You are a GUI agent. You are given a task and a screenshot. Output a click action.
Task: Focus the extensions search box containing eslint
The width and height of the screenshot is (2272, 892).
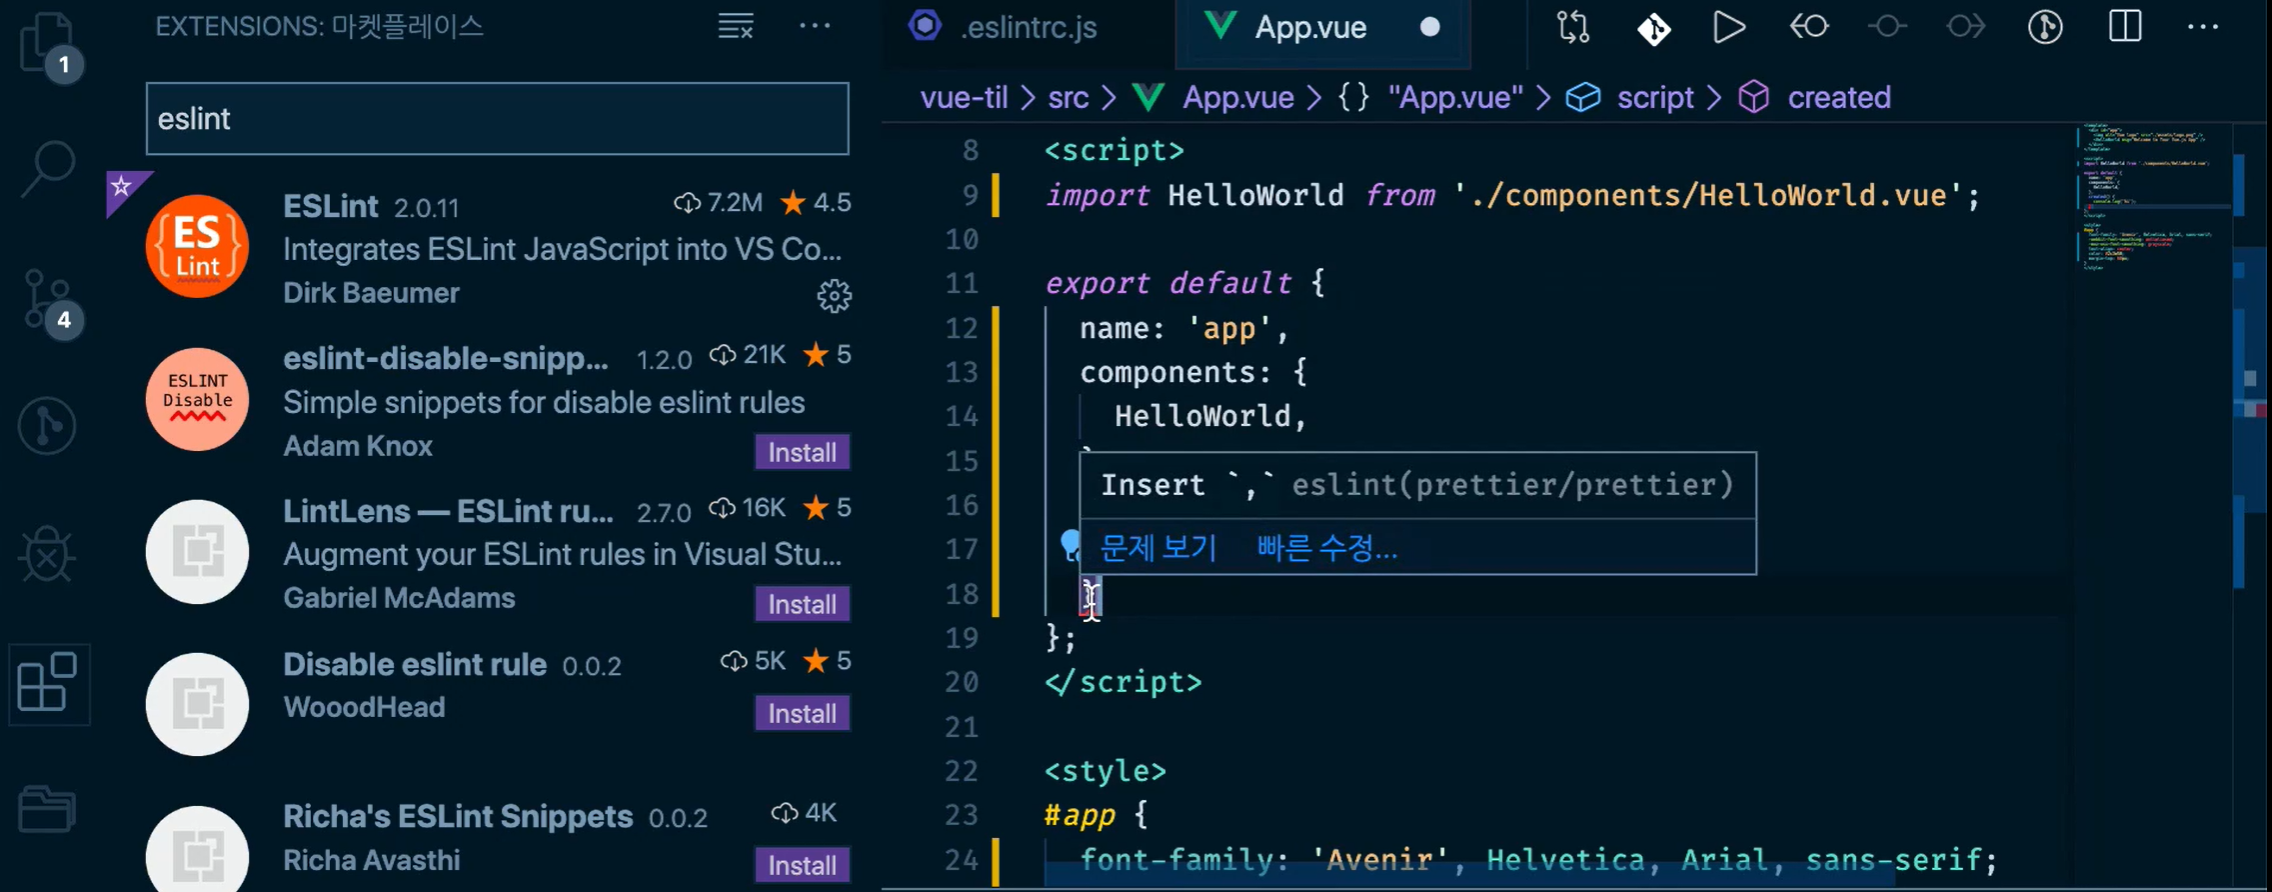click(x=497, y=119)
